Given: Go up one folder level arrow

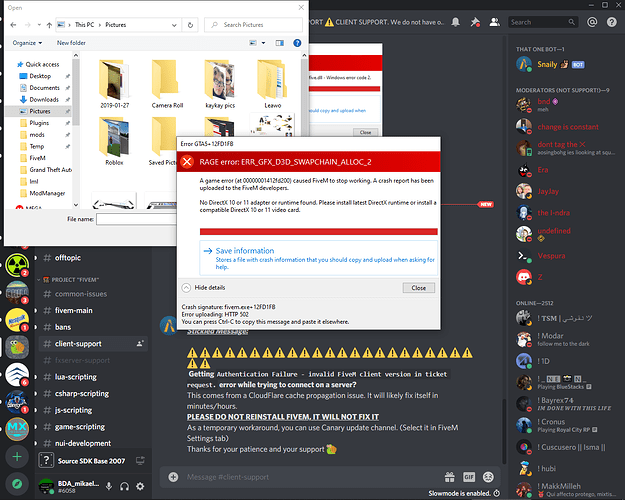Looking at the screenshot, I should point(49,25).
